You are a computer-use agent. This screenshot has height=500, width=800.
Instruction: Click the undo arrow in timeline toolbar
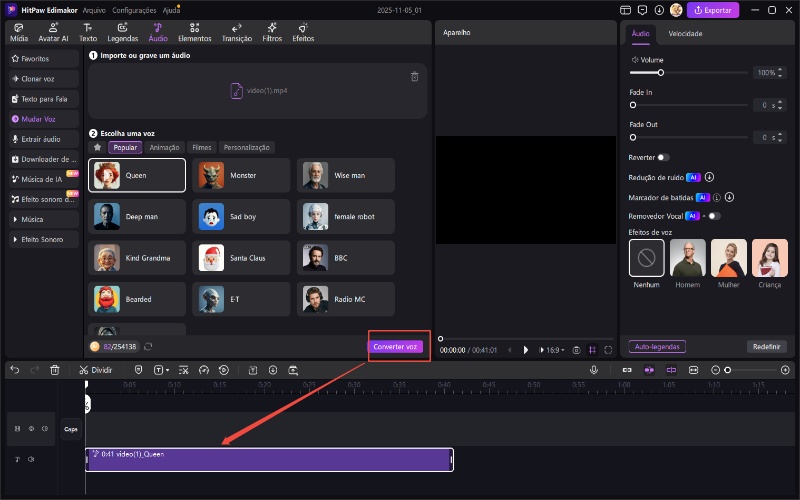click(x=14, y=370)
